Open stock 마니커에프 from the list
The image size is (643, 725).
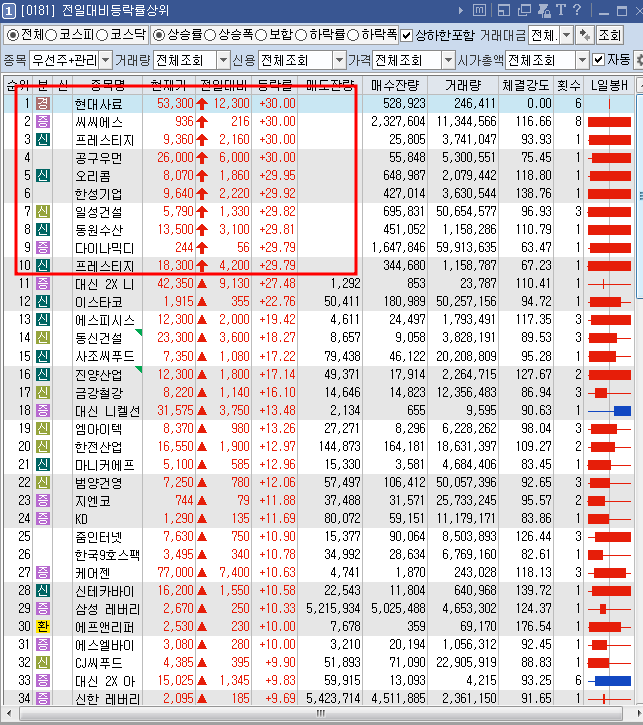coord(104,465)
